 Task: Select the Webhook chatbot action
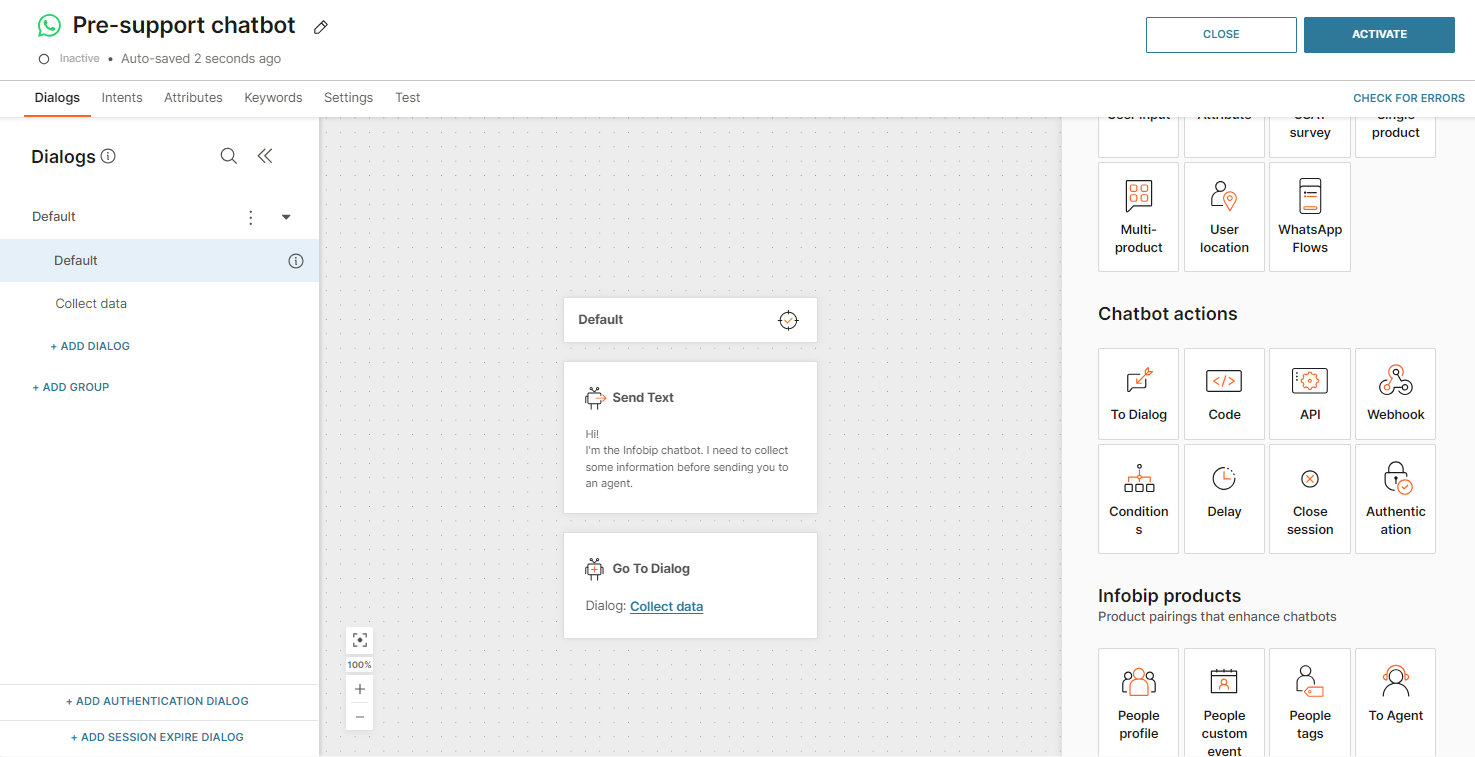(x=1395, y=394)
